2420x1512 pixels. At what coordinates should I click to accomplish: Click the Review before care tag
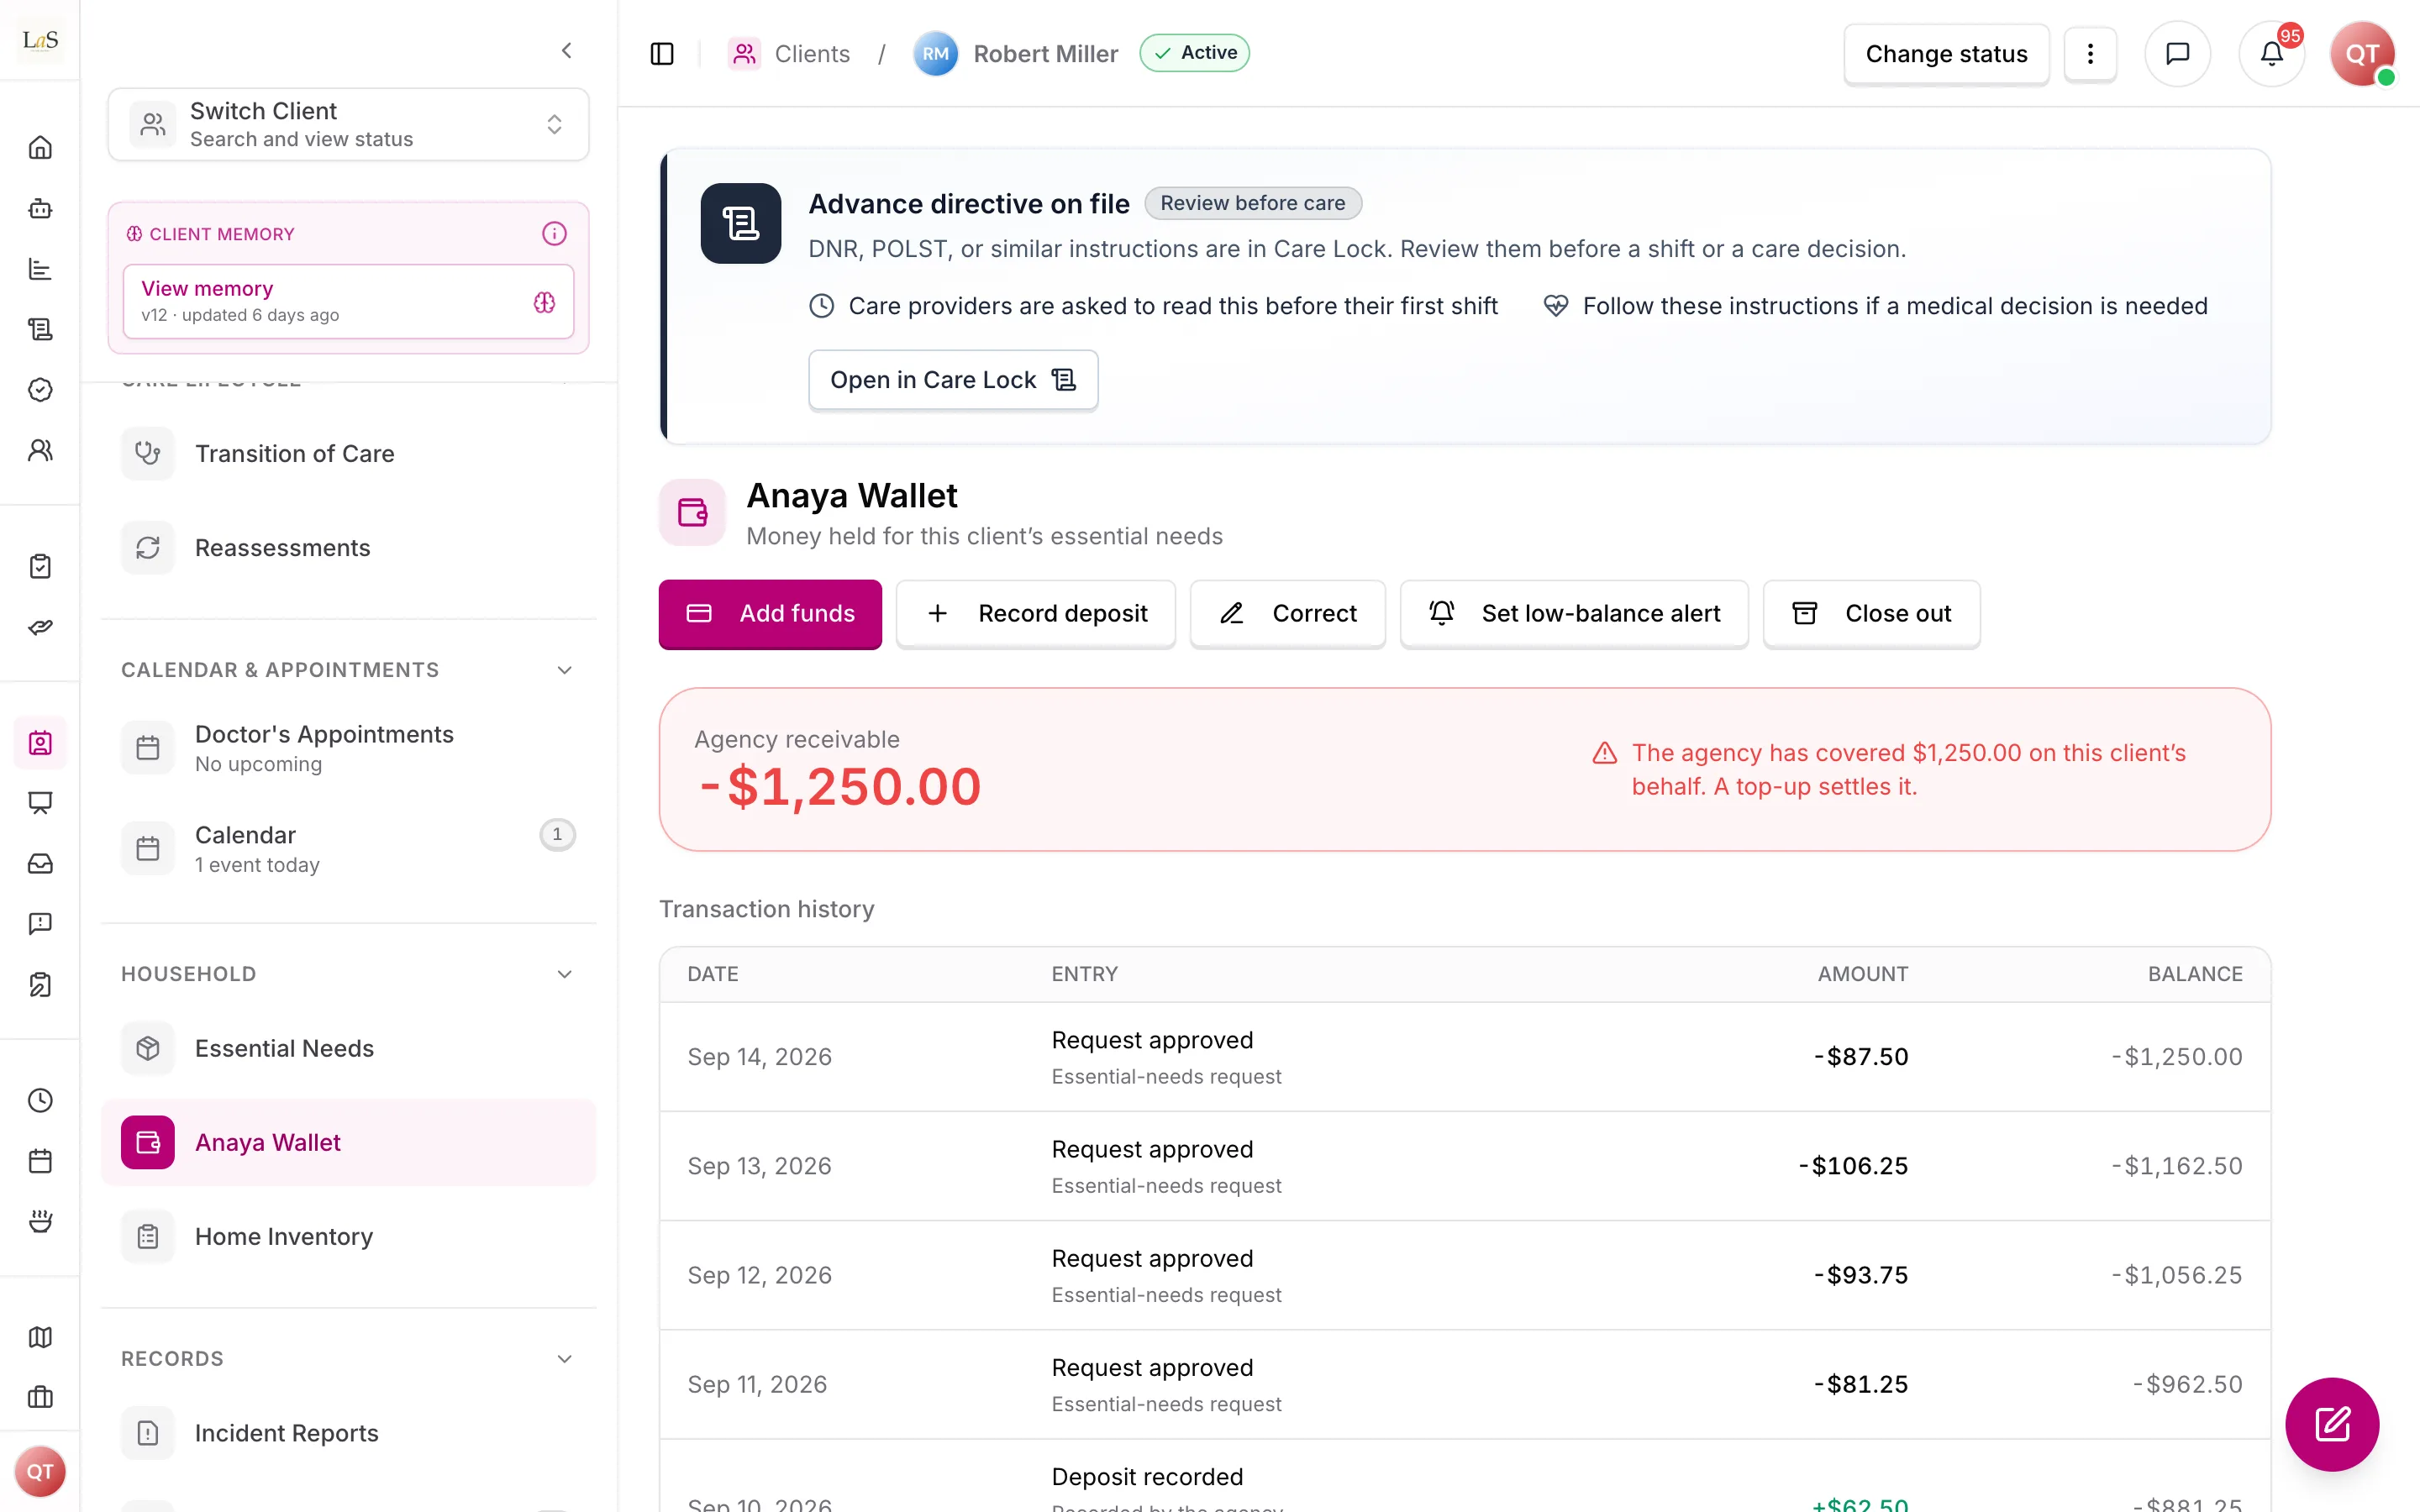click(x=1252, y=203)
